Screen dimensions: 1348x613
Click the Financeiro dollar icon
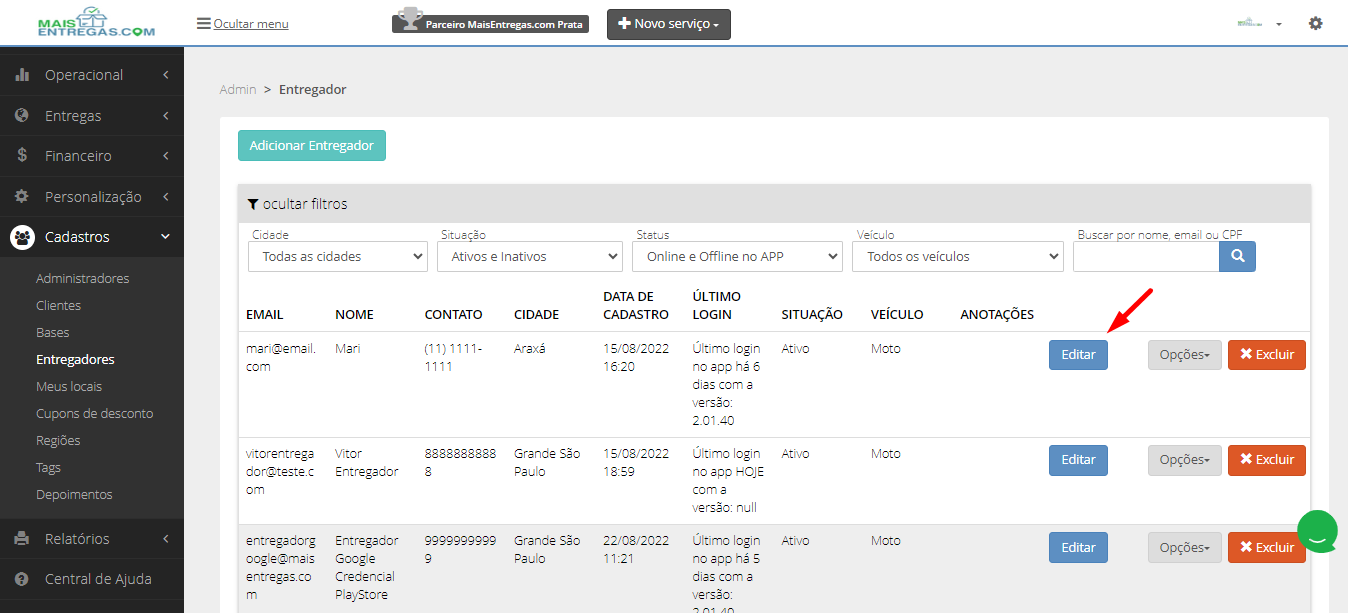pos(22,156)
